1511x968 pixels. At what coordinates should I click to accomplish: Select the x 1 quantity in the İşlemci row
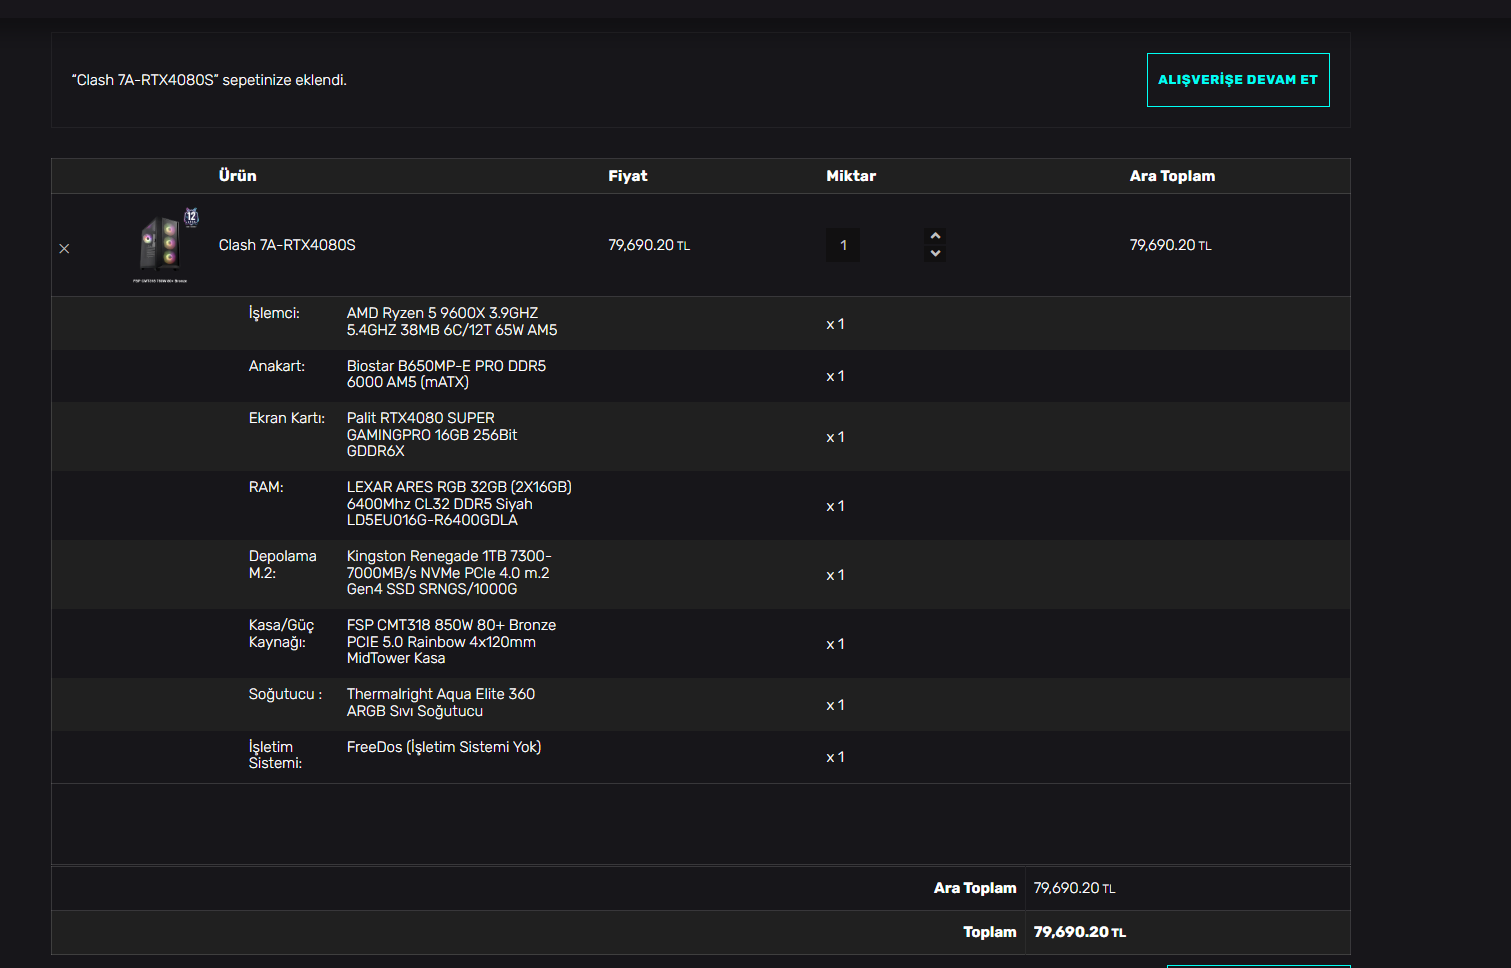tap(835, 324)
